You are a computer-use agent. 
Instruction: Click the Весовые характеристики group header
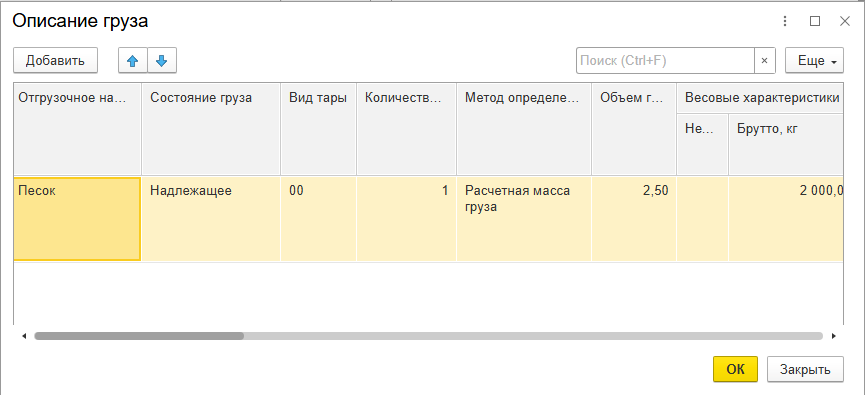click(760, 98)
